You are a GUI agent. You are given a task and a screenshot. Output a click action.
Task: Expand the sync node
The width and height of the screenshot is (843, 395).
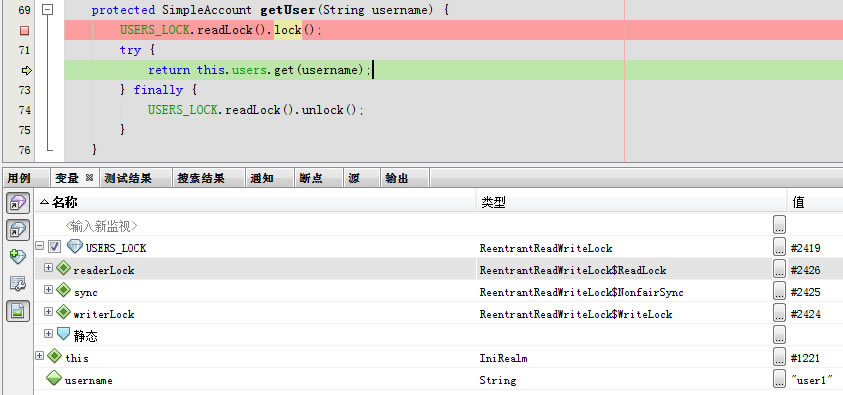(48, 289)
